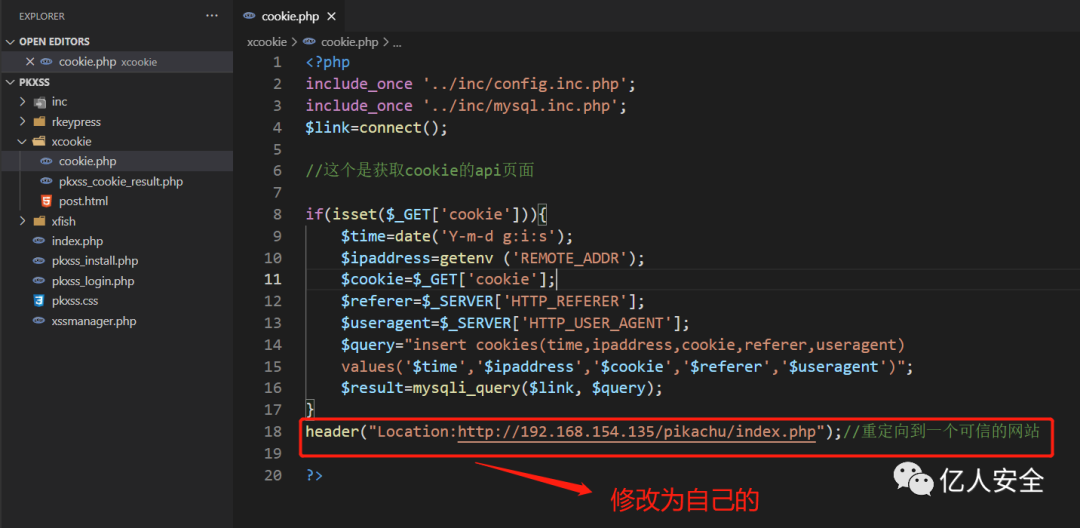This screenshot has height=528, width=1080.
Task: Click the closing ?> tag
Action: pyautogui.click(x=314, y=475)
